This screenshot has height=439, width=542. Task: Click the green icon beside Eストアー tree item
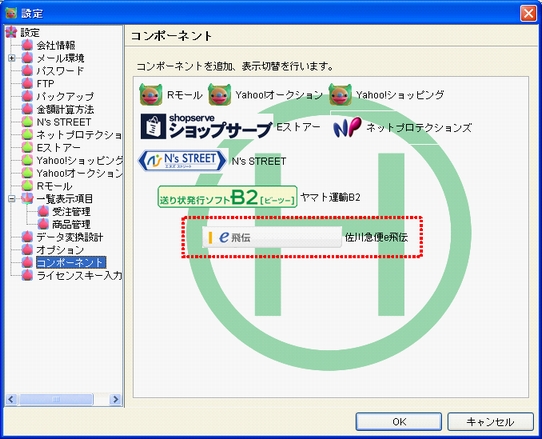pyautogui.click(x=27, y=147)
